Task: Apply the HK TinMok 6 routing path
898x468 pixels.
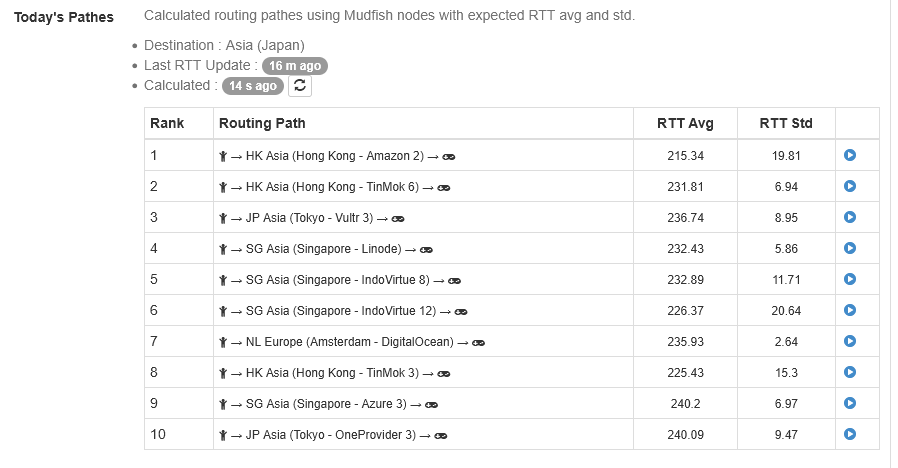Action: [850, 187]
